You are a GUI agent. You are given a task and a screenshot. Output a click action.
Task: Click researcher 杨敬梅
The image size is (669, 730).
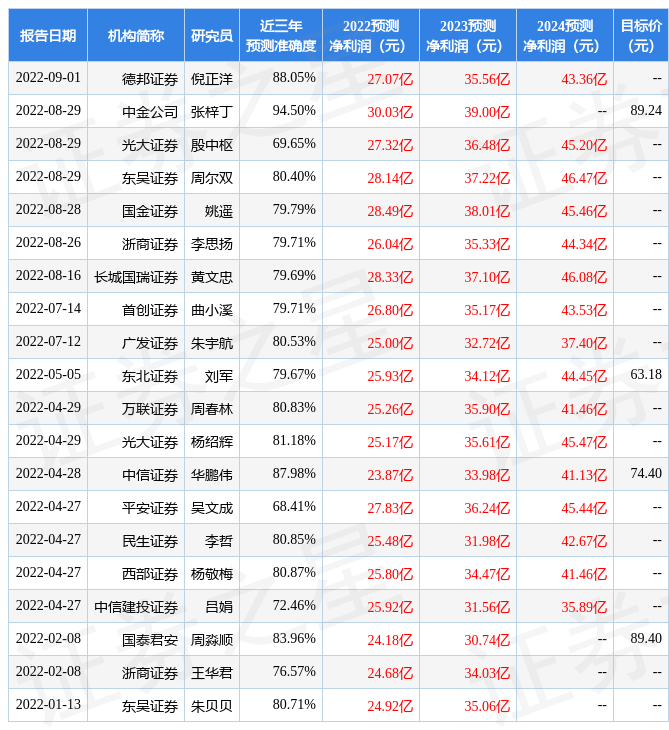click(x=212, y=574)
